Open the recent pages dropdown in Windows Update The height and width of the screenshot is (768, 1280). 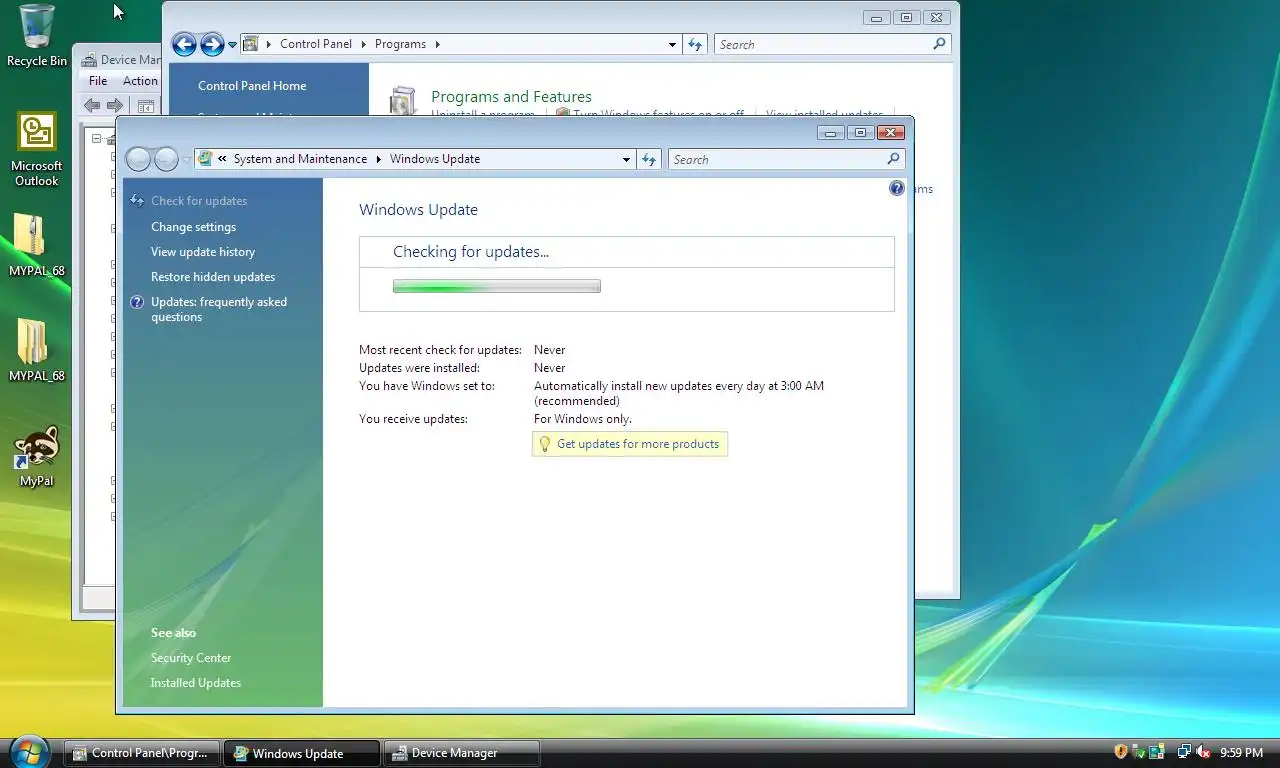186,160
